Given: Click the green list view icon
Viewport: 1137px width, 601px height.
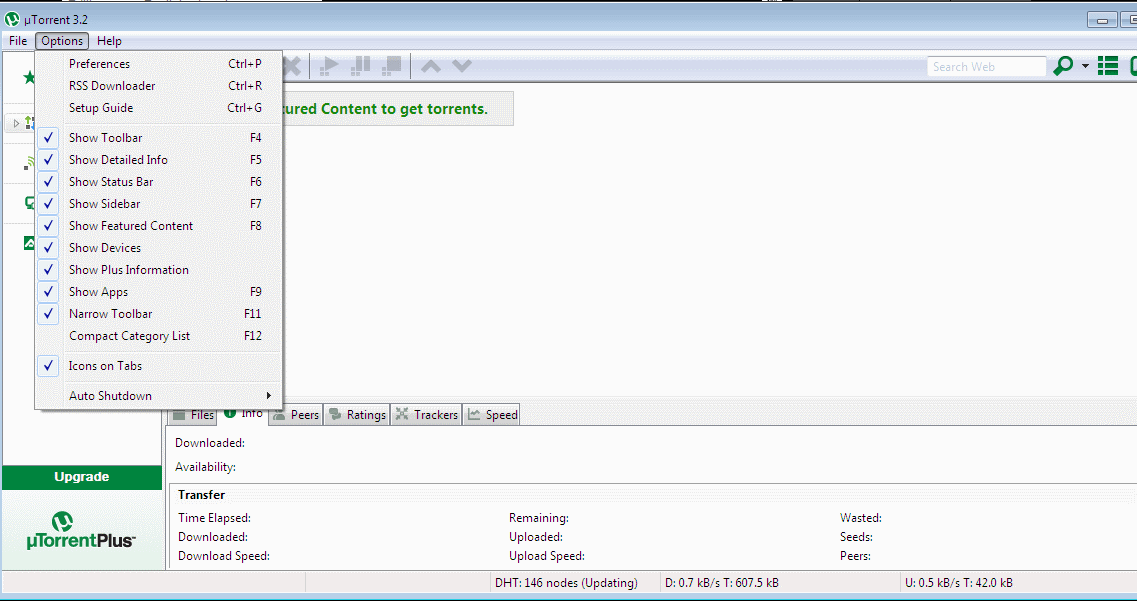Looking at the screenshot, I should pos(1107,66).
